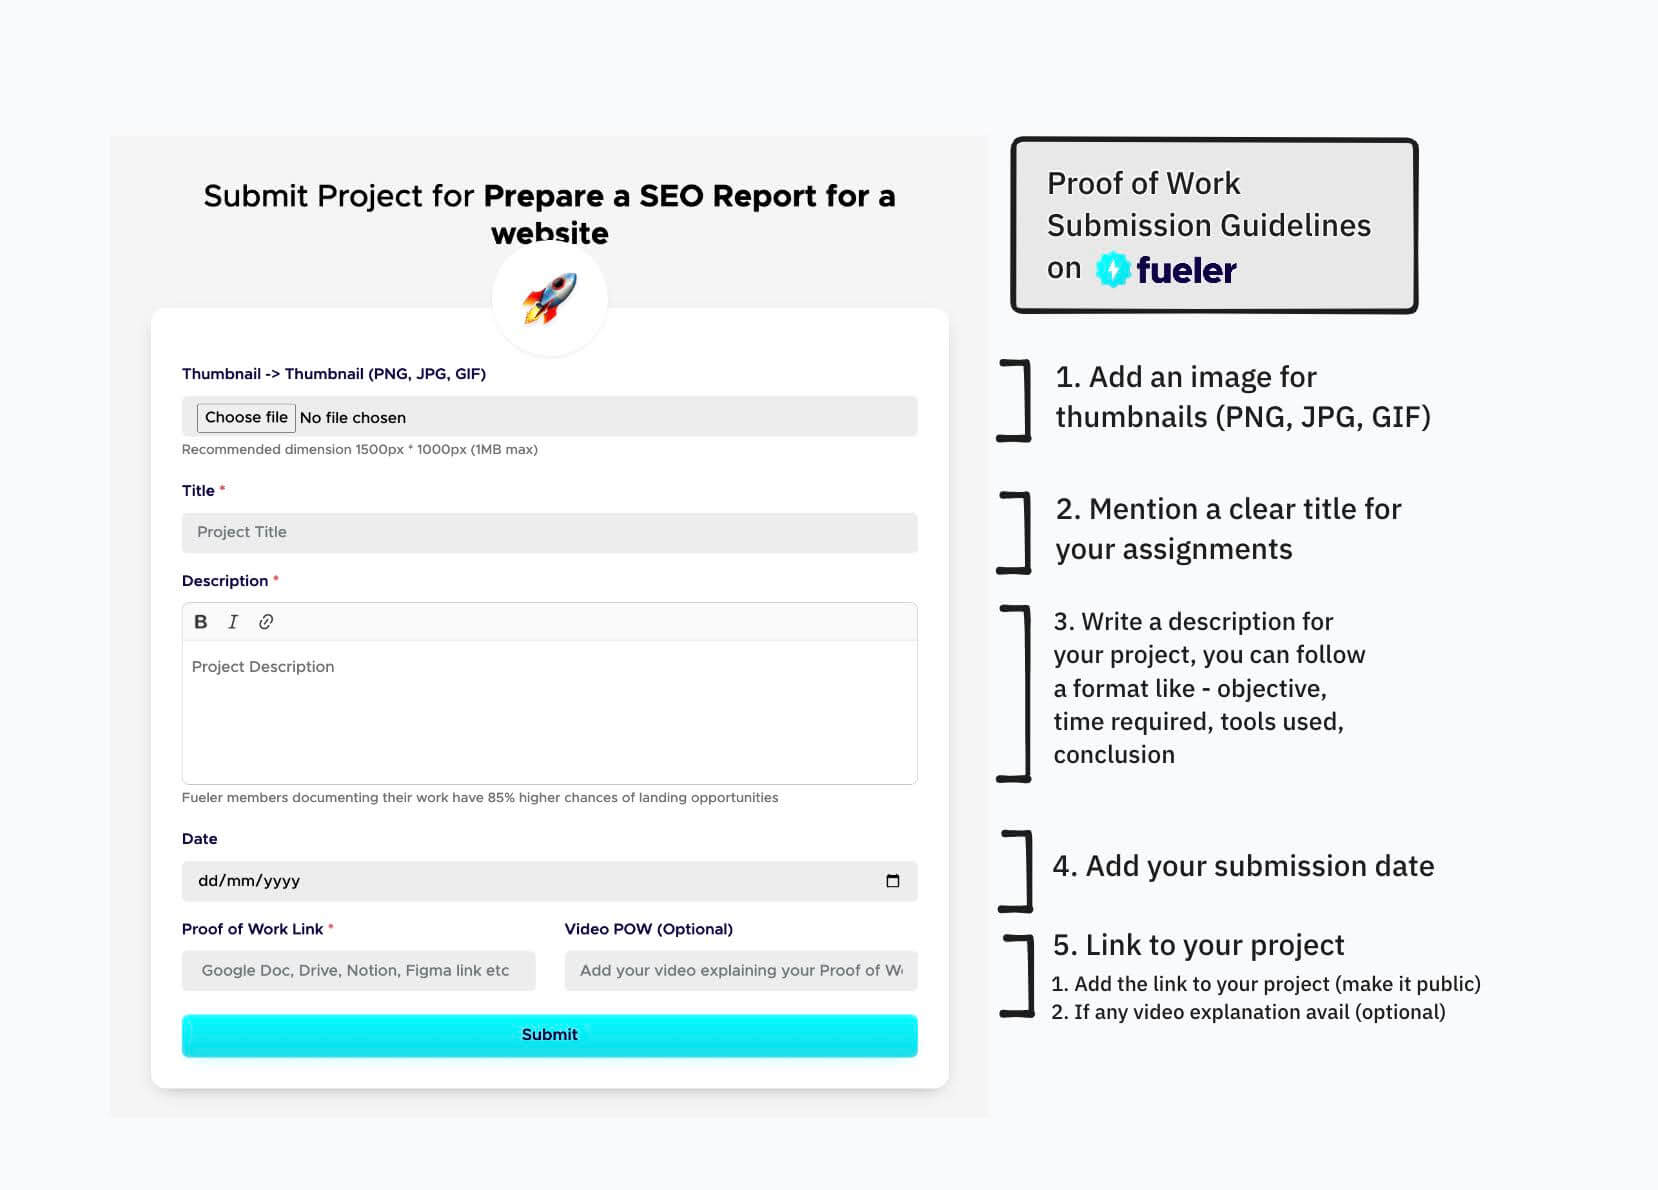Click the Description field label
This screenshot has height=1190, width=1658.
pos(225,581)
